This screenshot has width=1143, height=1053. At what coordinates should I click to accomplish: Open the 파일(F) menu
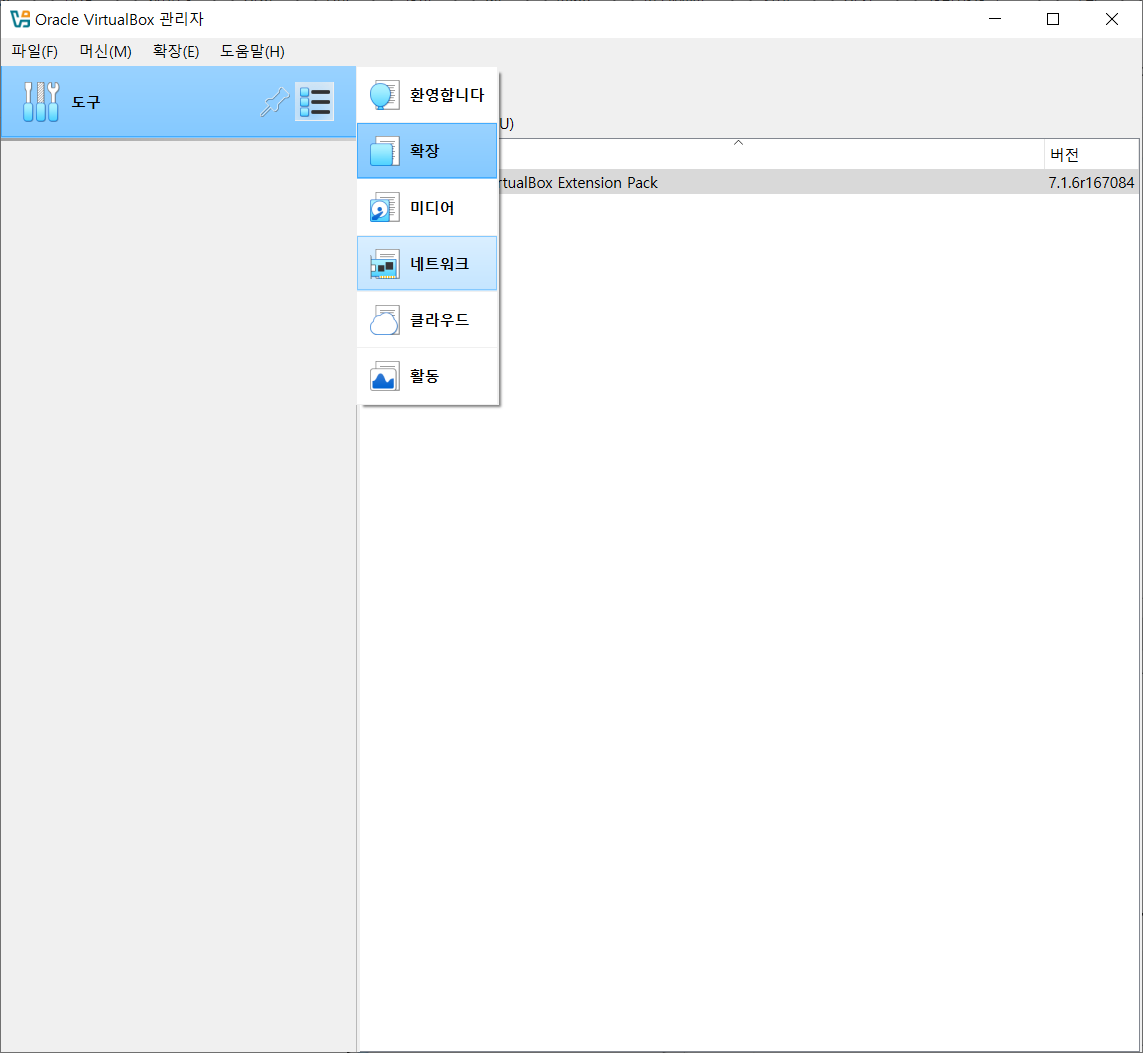pyautogui.click(x=34, y=51)
